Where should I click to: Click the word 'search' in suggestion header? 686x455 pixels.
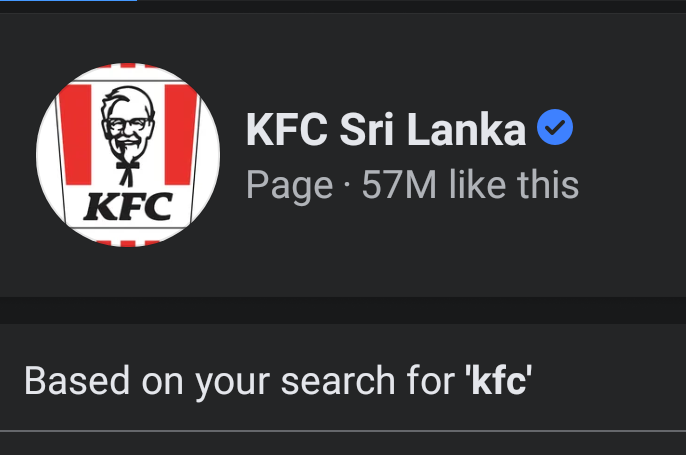338,381
